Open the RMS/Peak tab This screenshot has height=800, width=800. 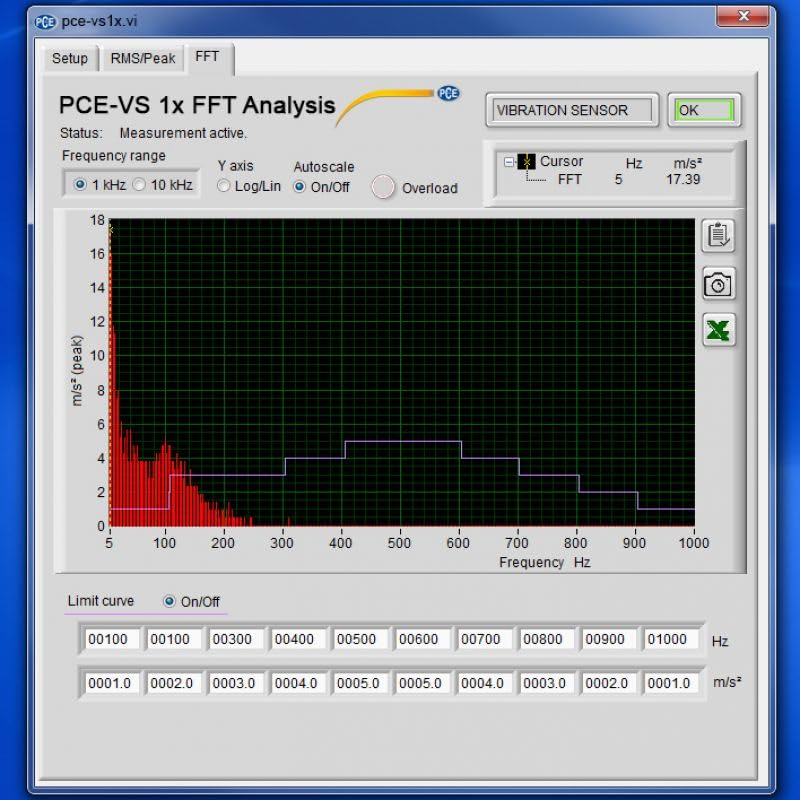[144, 58]
